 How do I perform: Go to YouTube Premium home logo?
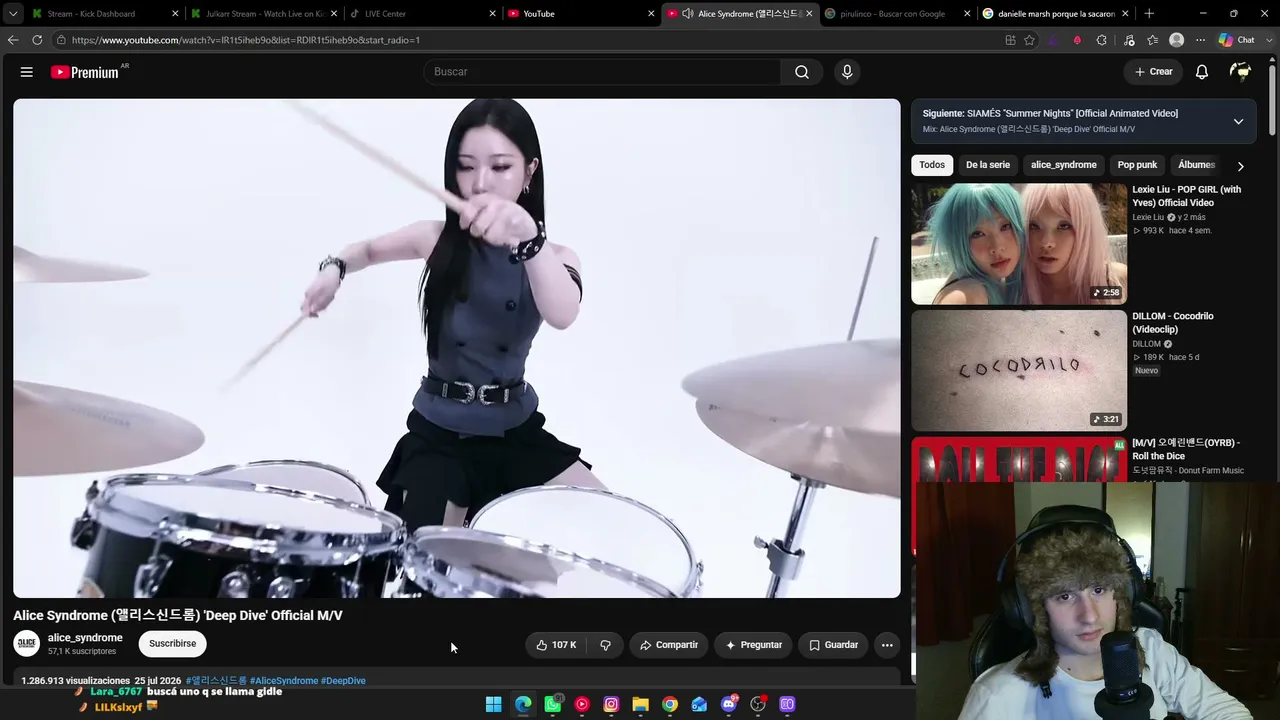pos(85,72)
